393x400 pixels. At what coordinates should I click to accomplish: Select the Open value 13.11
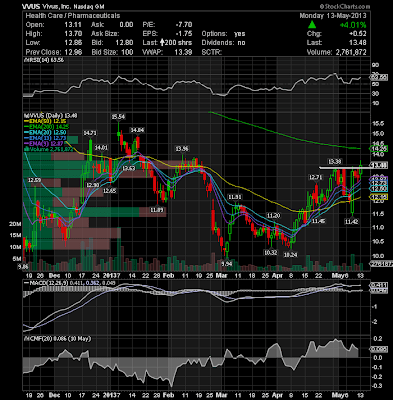pyautogui.click(x=73, y=25)
